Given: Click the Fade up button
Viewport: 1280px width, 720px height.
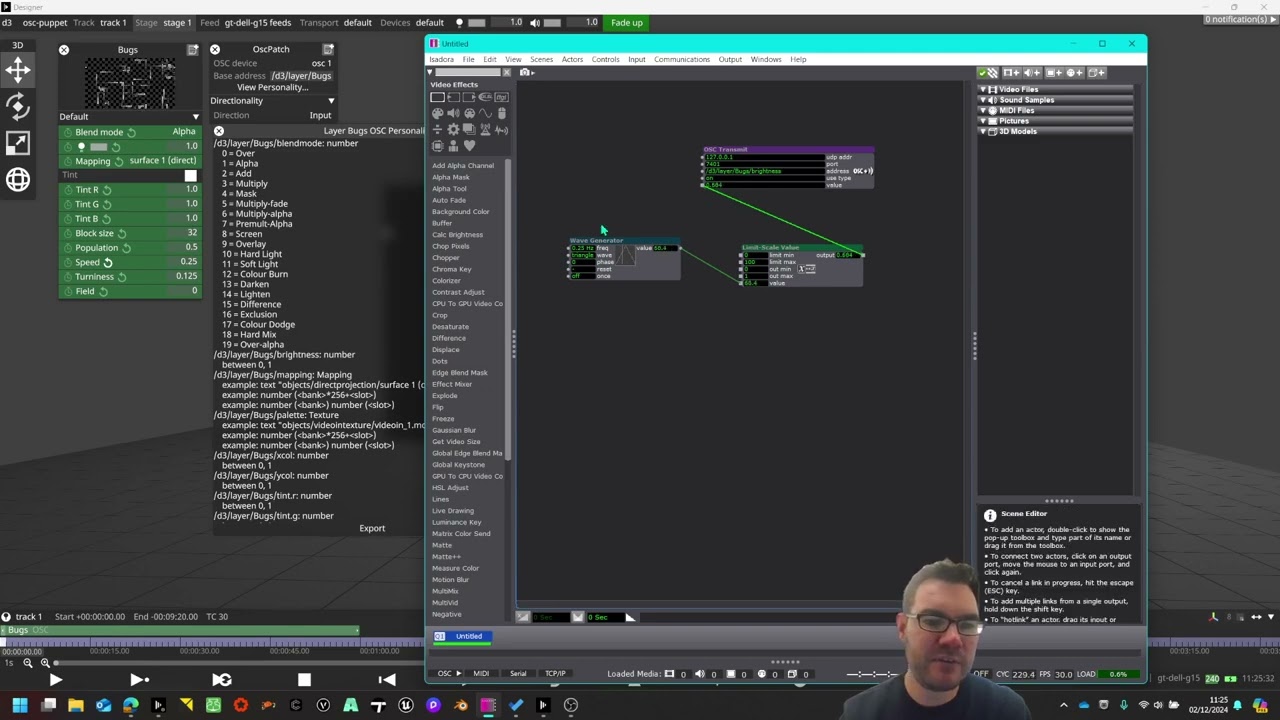Looking at the screenshot, I should pos(627,22).
